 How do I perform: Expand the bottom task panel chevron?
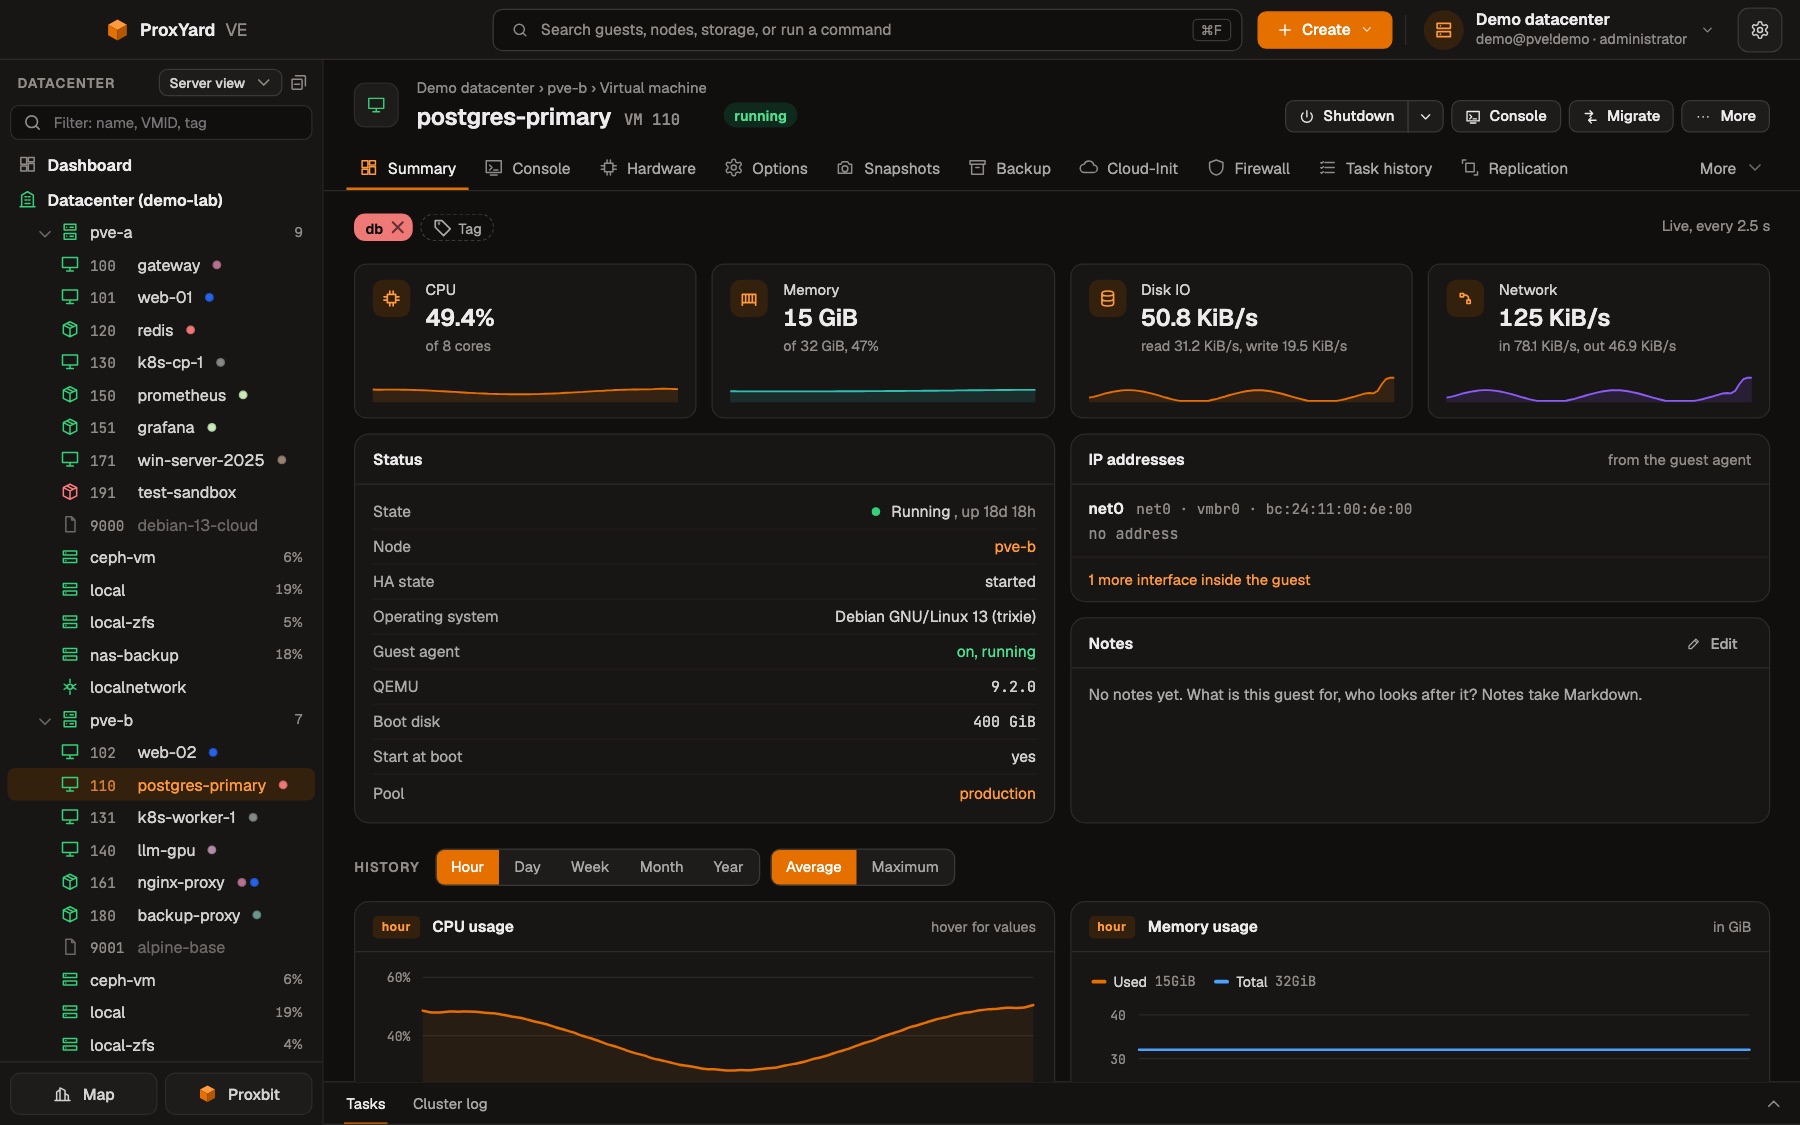(x=1773, y=1104)
